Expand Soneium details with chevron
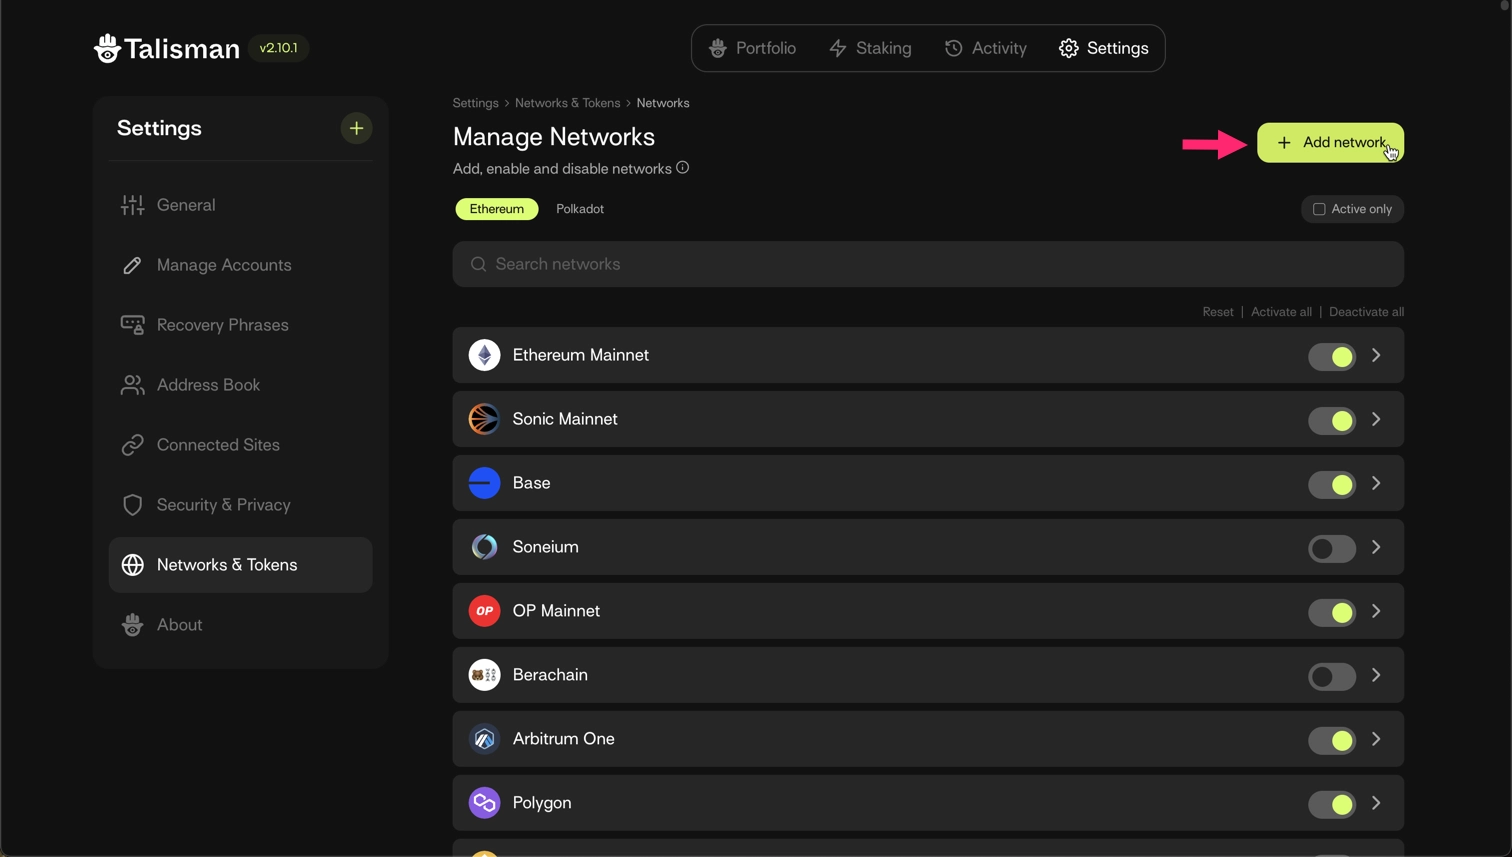 [1377, 547]
